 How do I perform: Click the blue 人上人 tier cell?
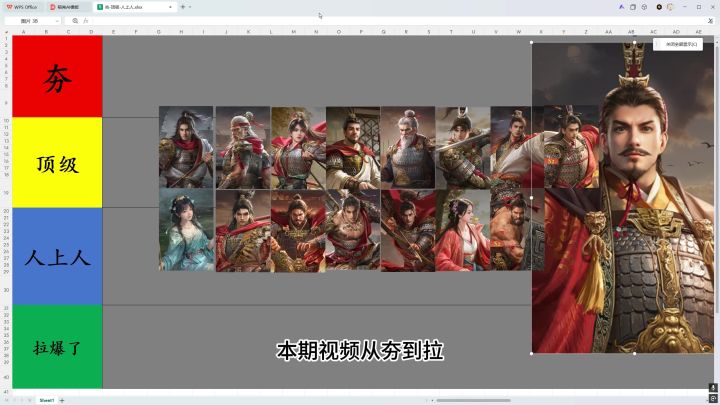coord(57,256)
